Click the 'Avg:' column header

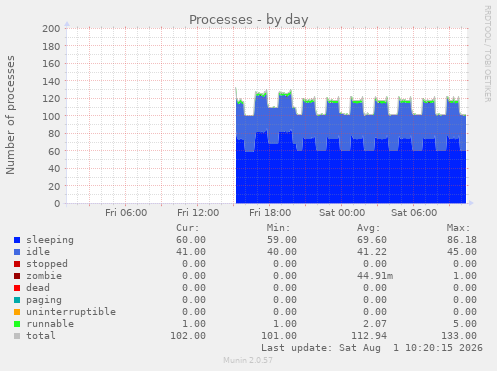point(369,228)
